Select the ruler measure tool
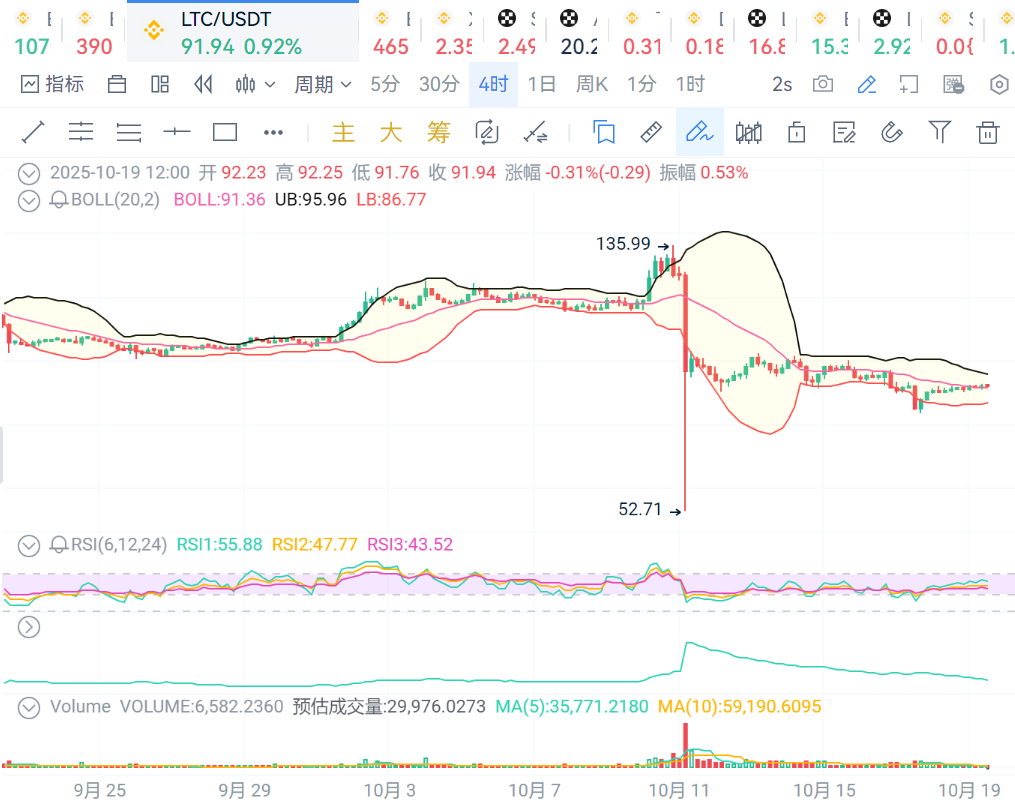Viewport: 1015px width, 810px height. [651, 132]
